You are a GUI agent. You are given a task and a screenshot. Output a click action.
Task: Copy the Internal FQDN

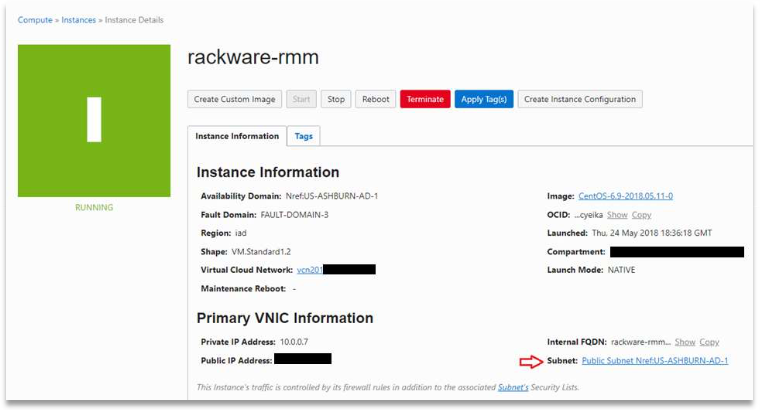click(x=709, y=342)
